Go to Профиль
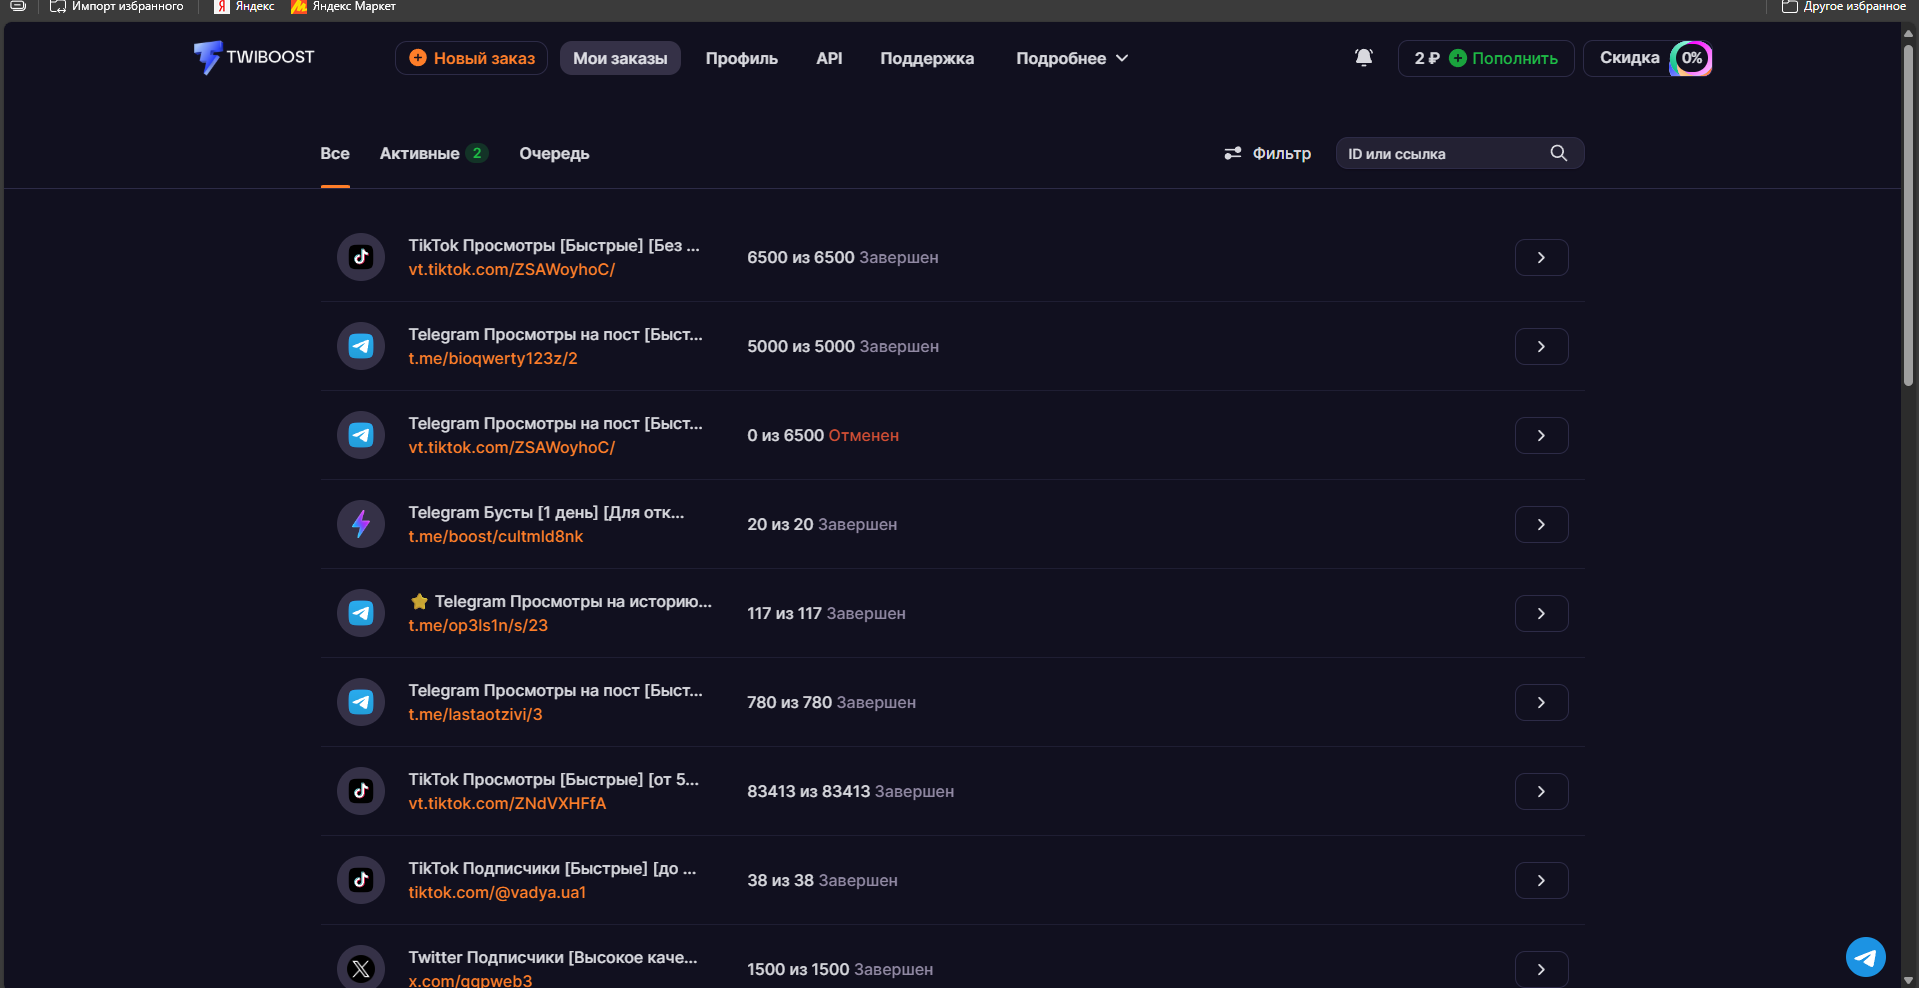The height and width of the screenshot is (988, 1919). point(741,58)
